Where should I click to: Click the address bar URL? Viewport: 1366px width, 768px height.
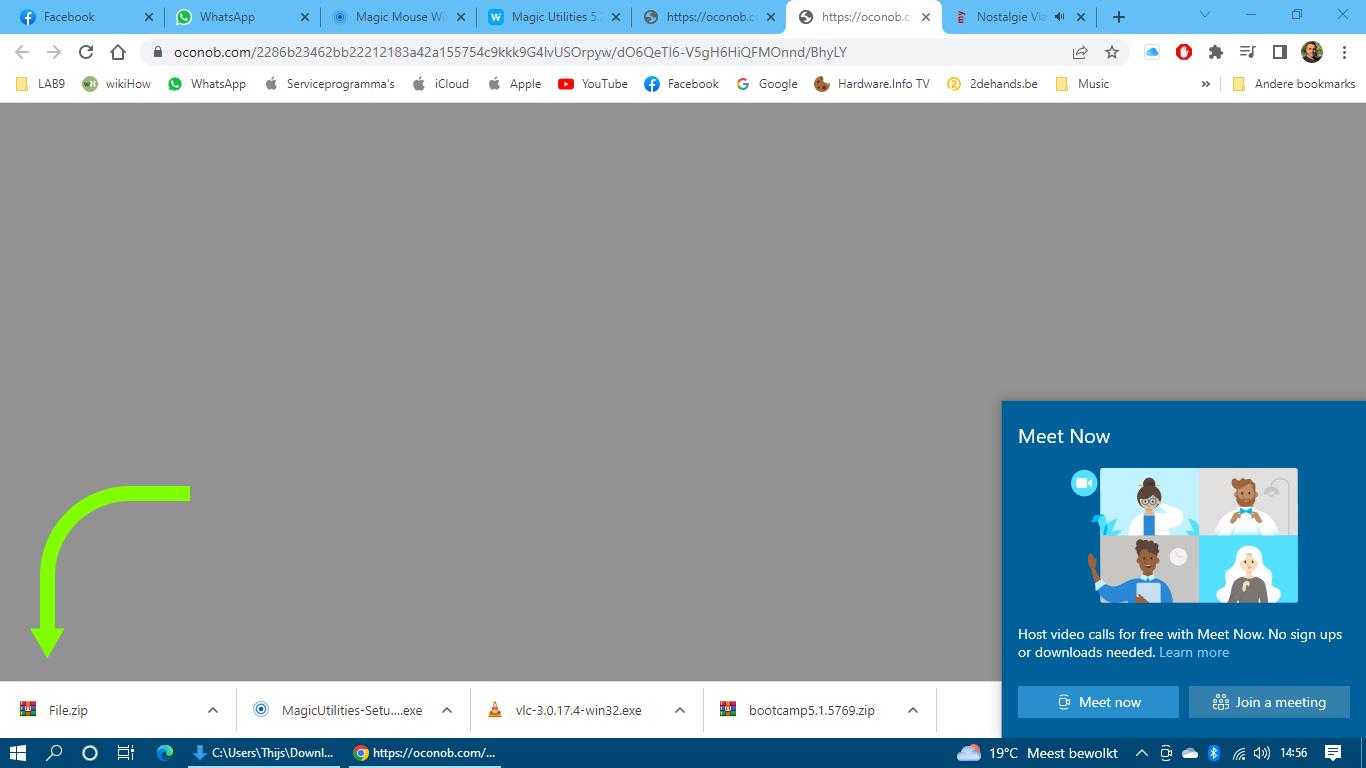(510, 52)
